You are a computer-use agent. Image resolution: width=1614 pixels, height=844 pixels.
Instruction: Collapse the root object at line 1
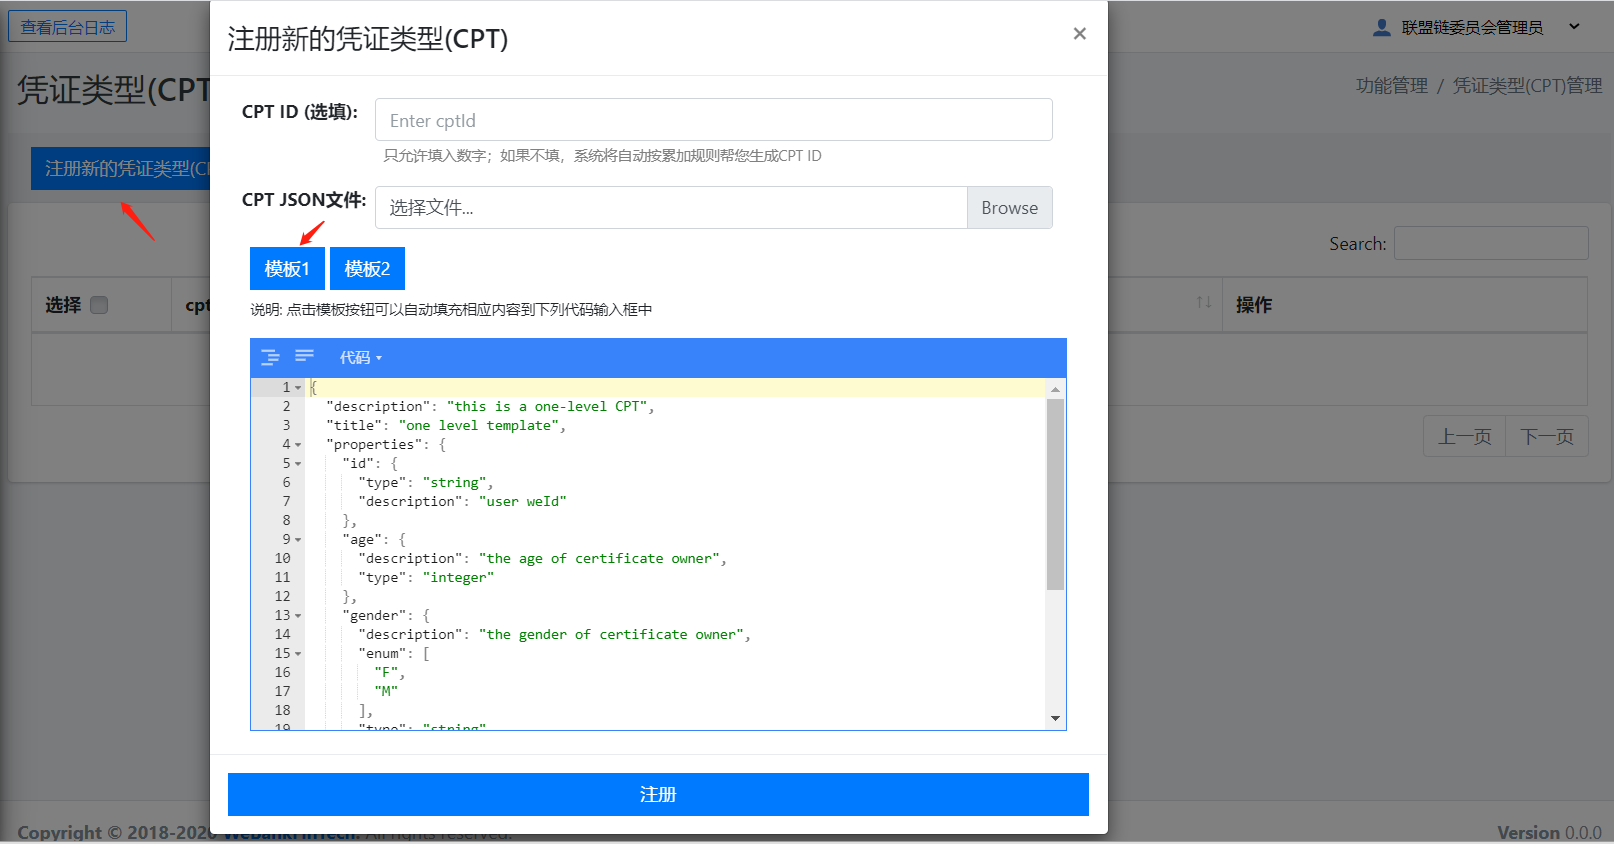point(298,388)
